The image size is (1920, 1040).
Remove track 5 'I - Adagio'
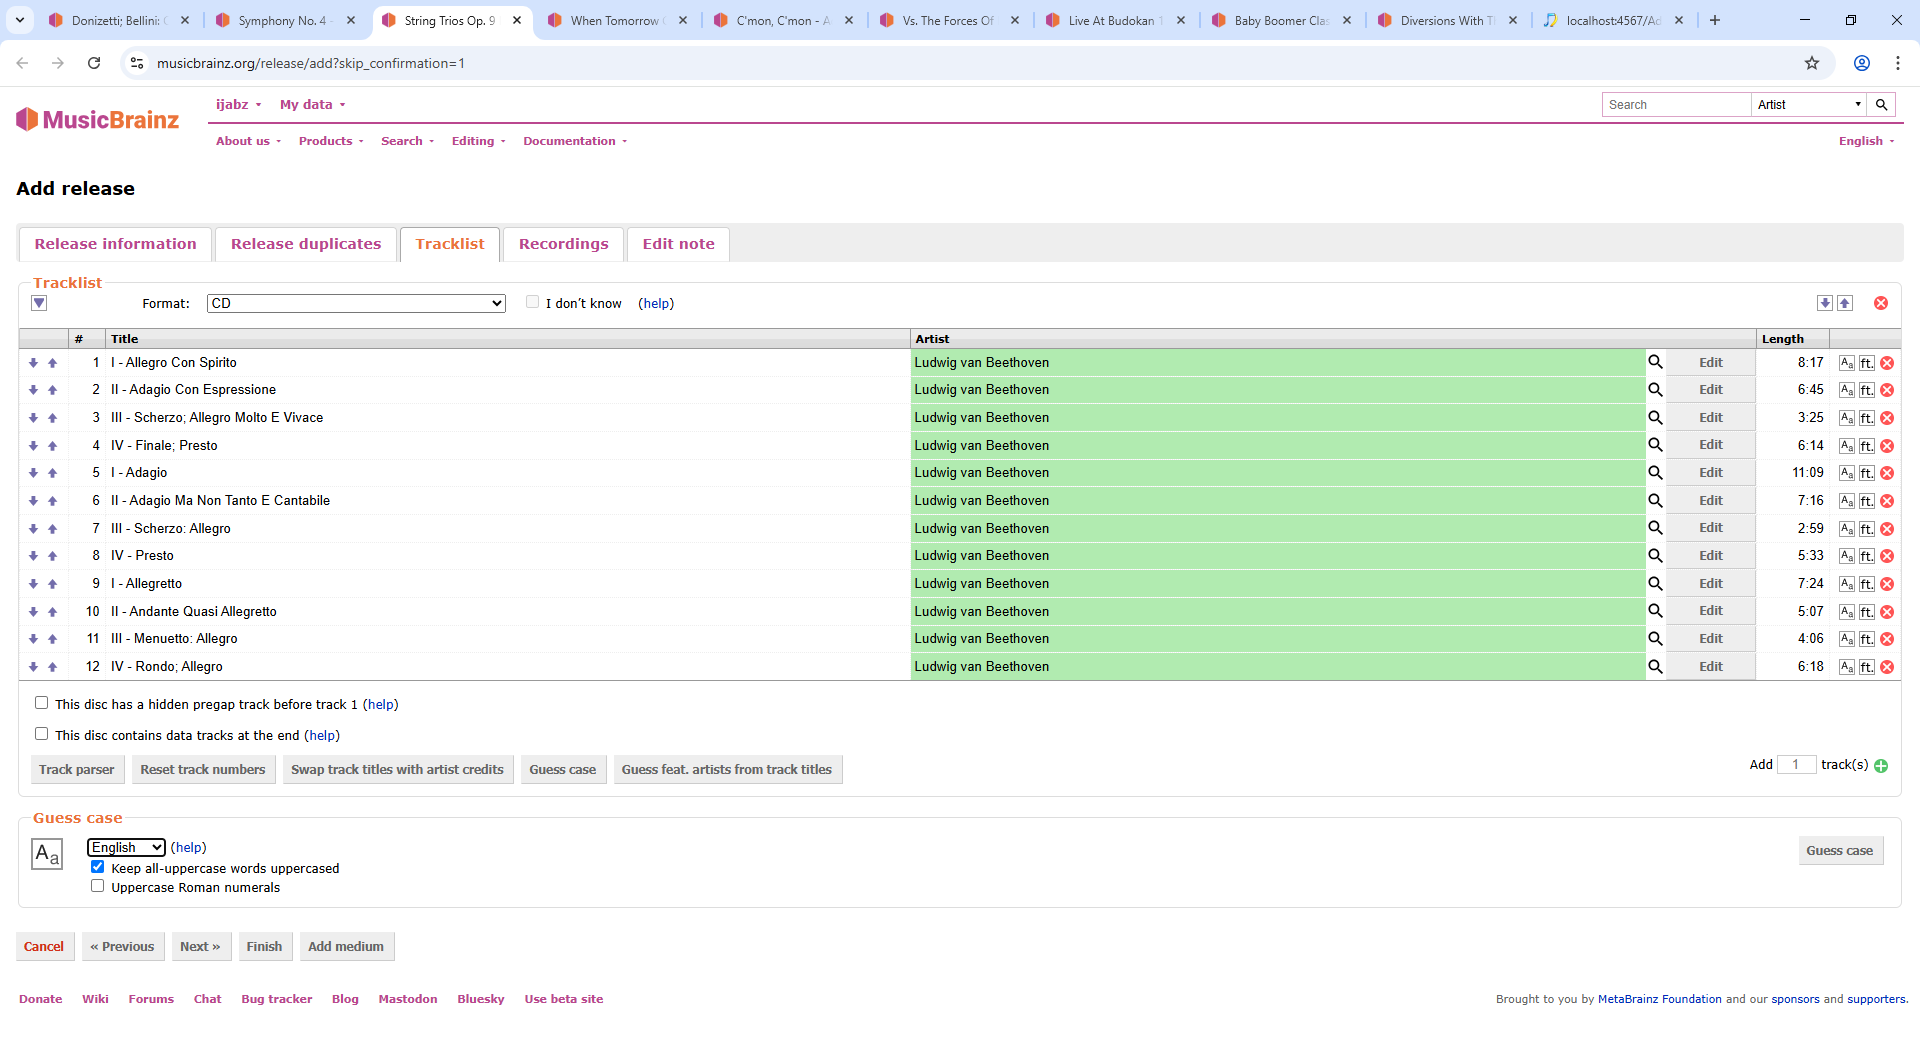1887,473
